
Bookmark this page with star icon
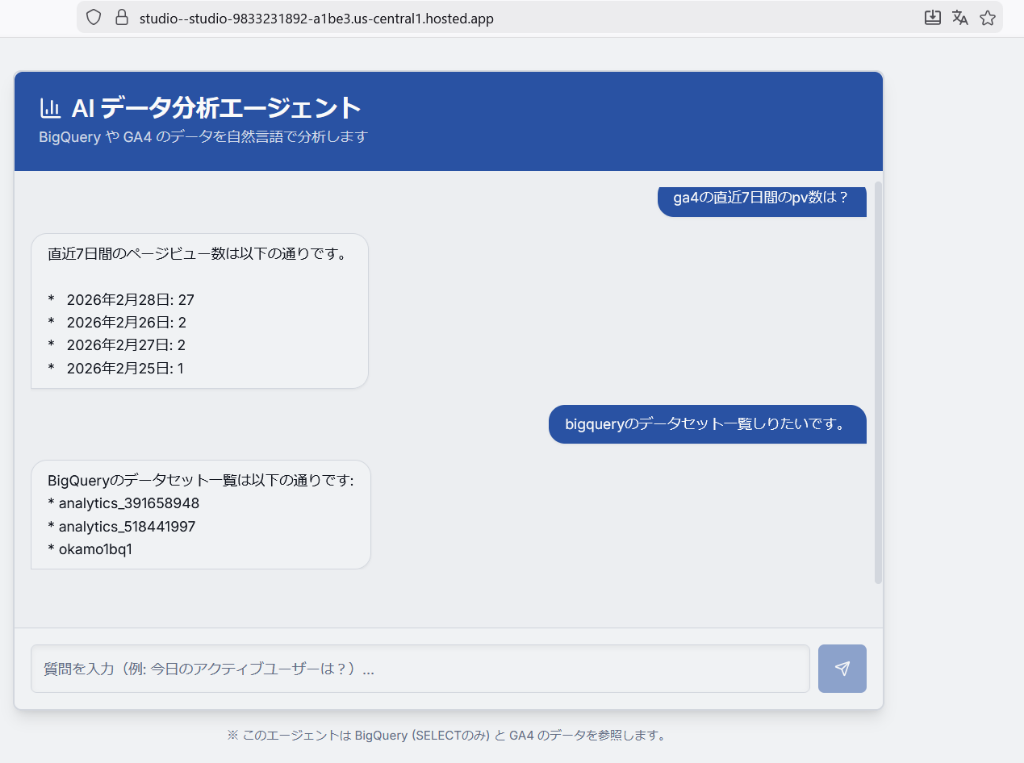click(987, 18)
